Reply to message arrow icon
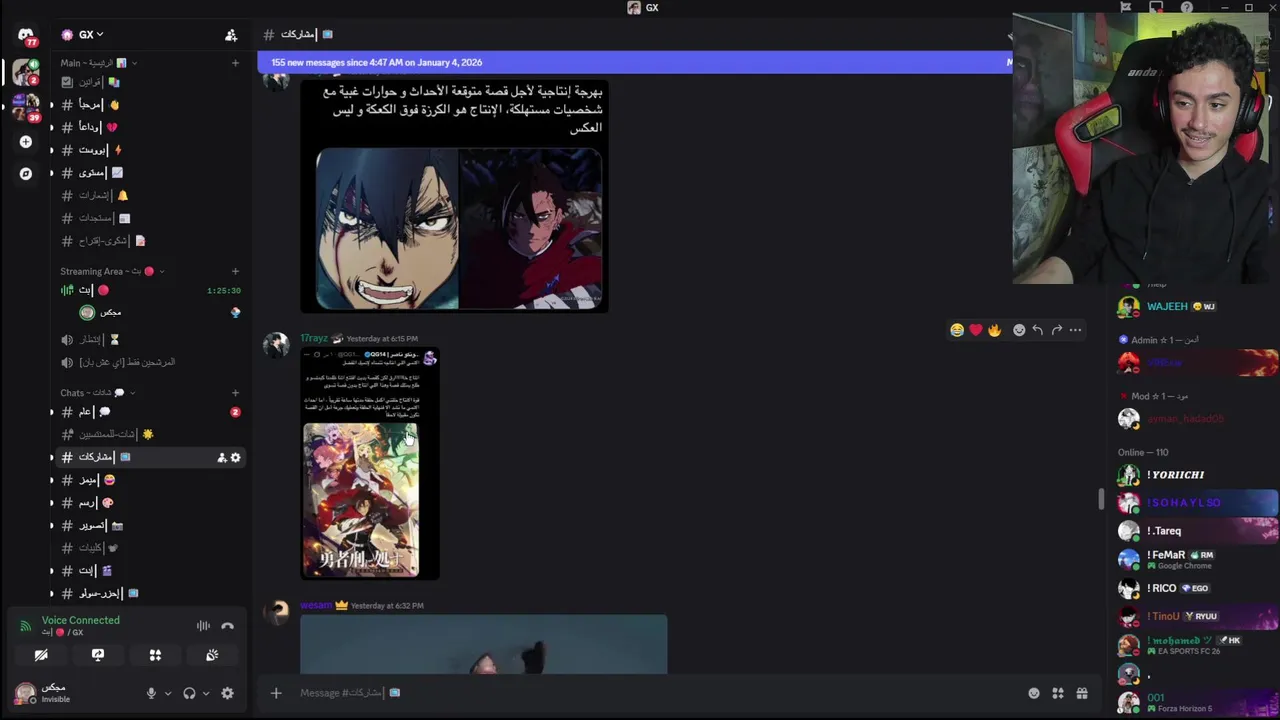The image size is (1280, 720). tap(1038, 330)
